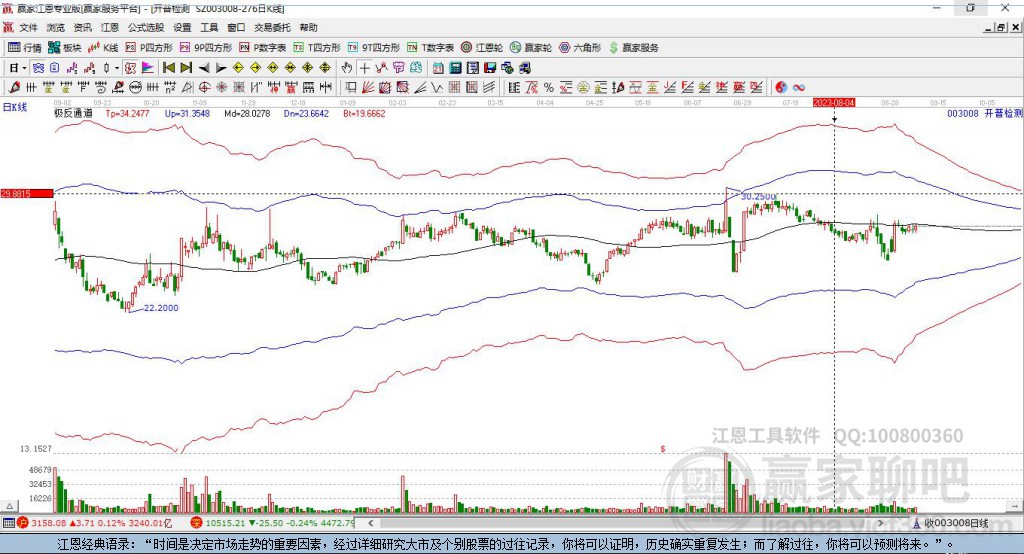The width and height of the screenshot is (1024, 554).
Task: Open the 行情 market quotes view
Action: 24,48
